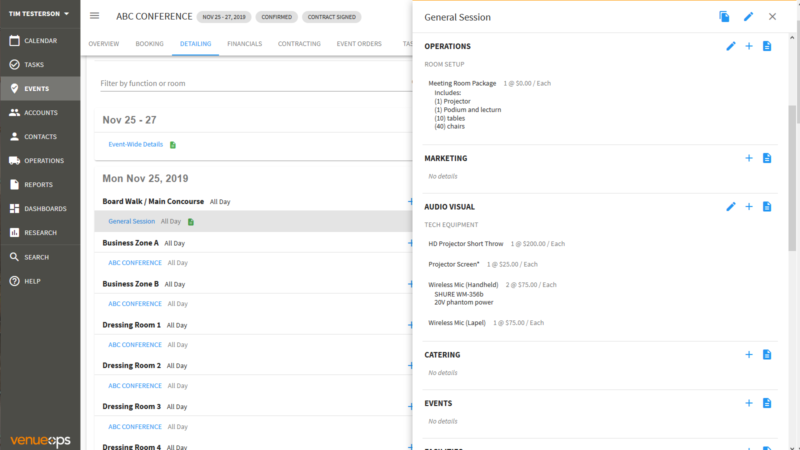Viewport: 800px width, 450px height.
Task: Open ABC CONFERENCE under Business Zone B
Action: click(x=135, y=304)
